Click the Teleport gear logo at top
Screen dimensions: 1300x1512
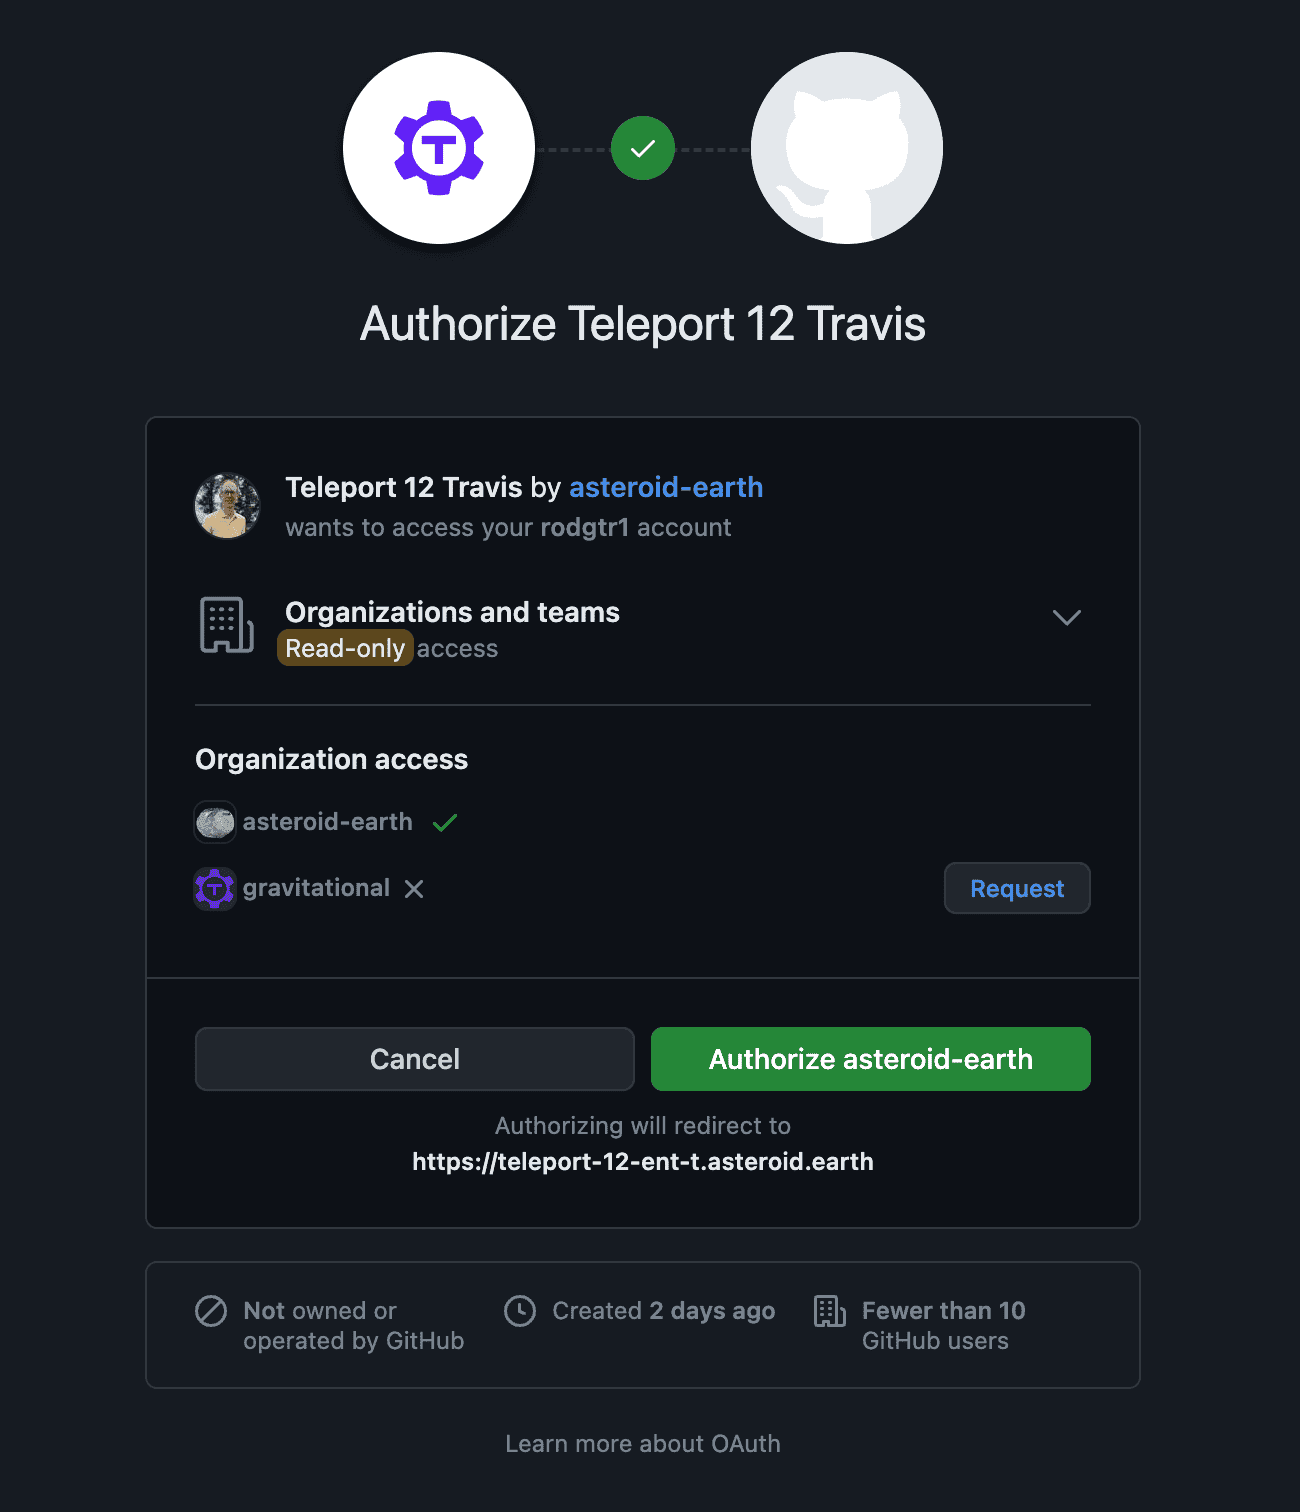(439, 148)
